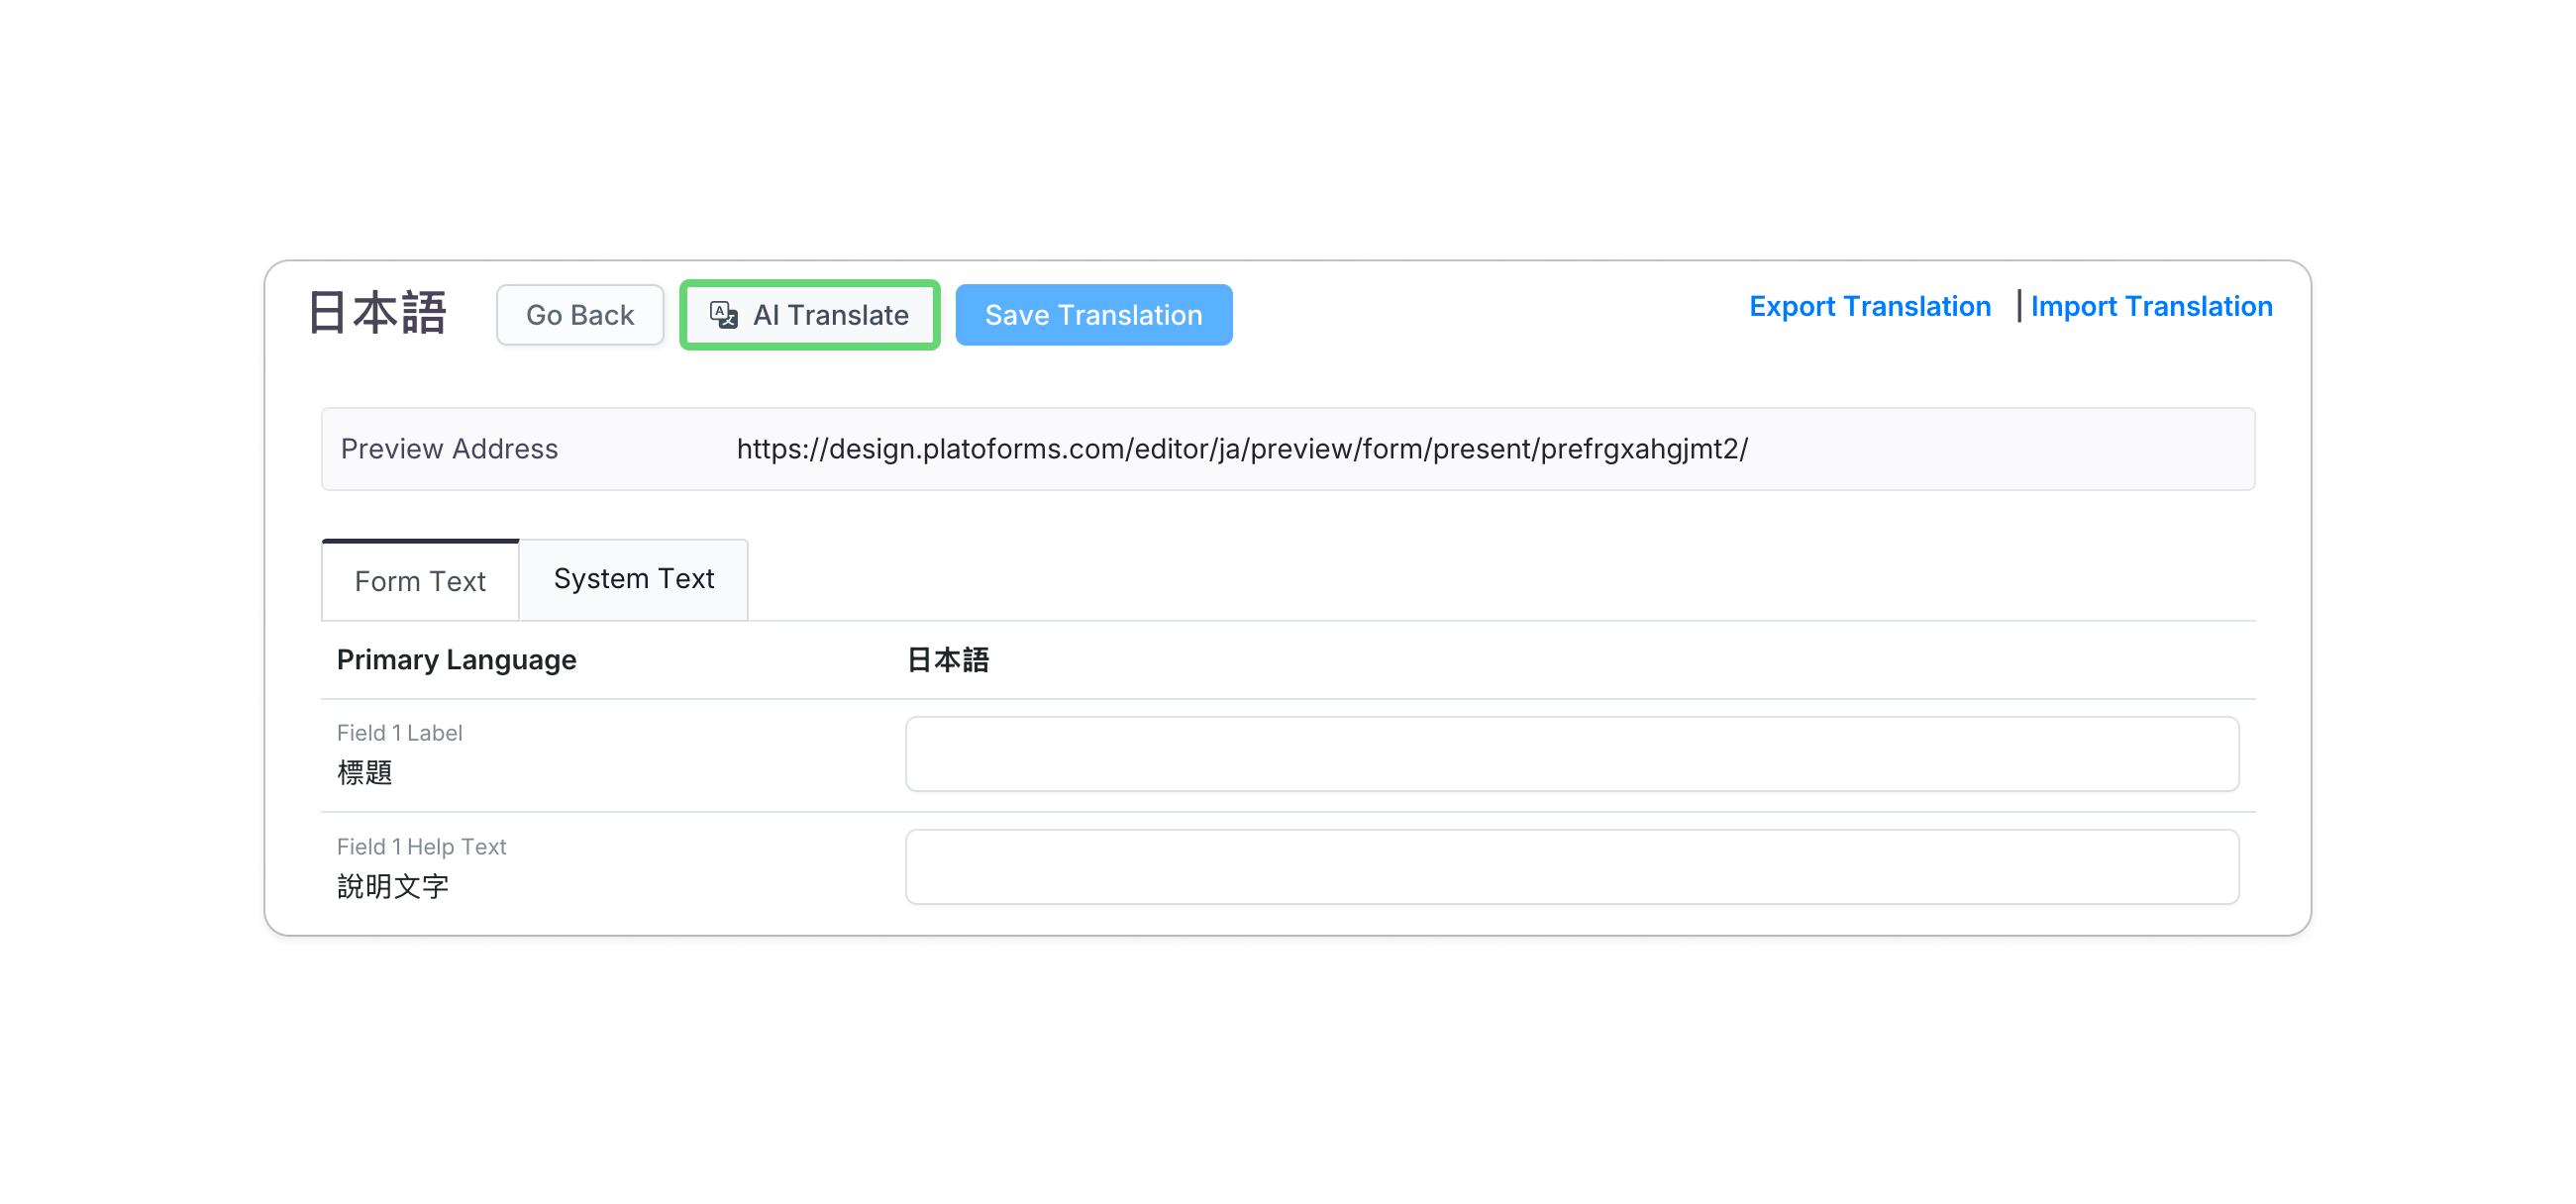2576x1204 pixels.
Task: Click the Go Back button
Action: tap(579, 315)
